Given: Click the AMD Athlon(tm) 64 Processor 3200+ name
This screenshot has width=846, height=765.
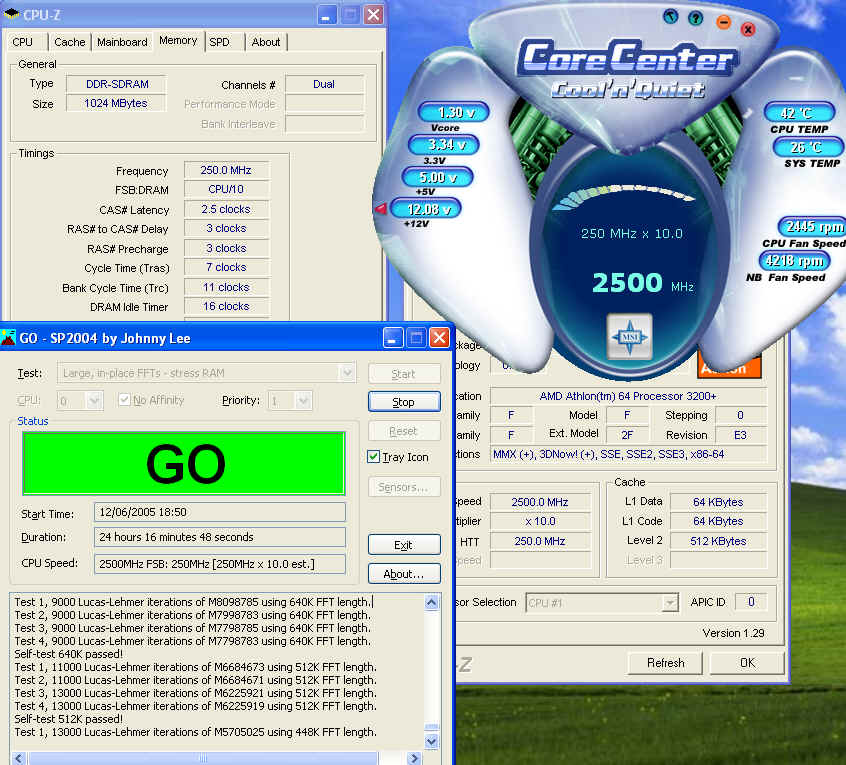Looking at the screenshot, I should coord(628,396).
